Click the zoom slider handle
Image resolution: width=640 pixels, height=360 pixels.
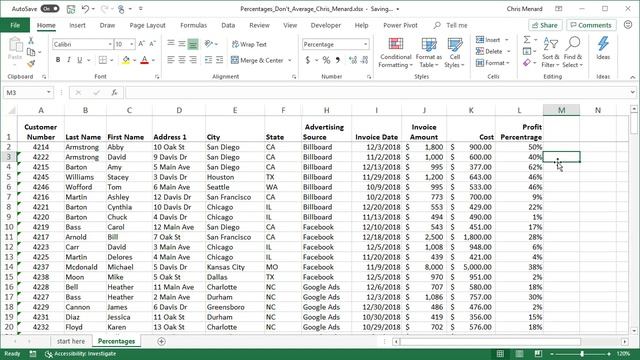coord(582,354)
